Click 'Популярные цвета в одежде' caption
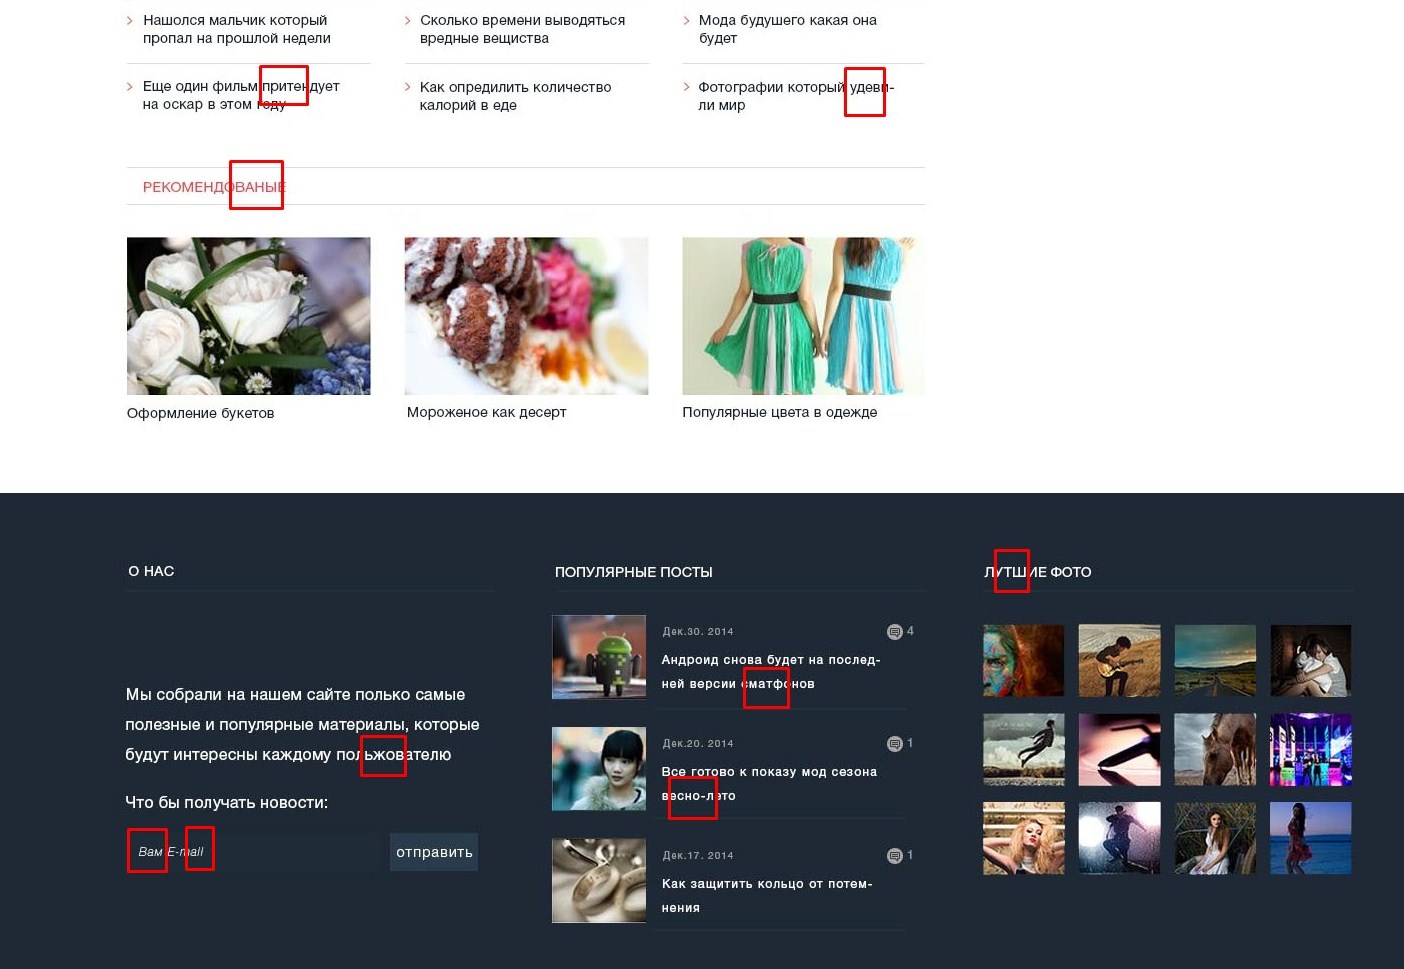The width and height of the screenshot is (1404, 969). point(780,412)
